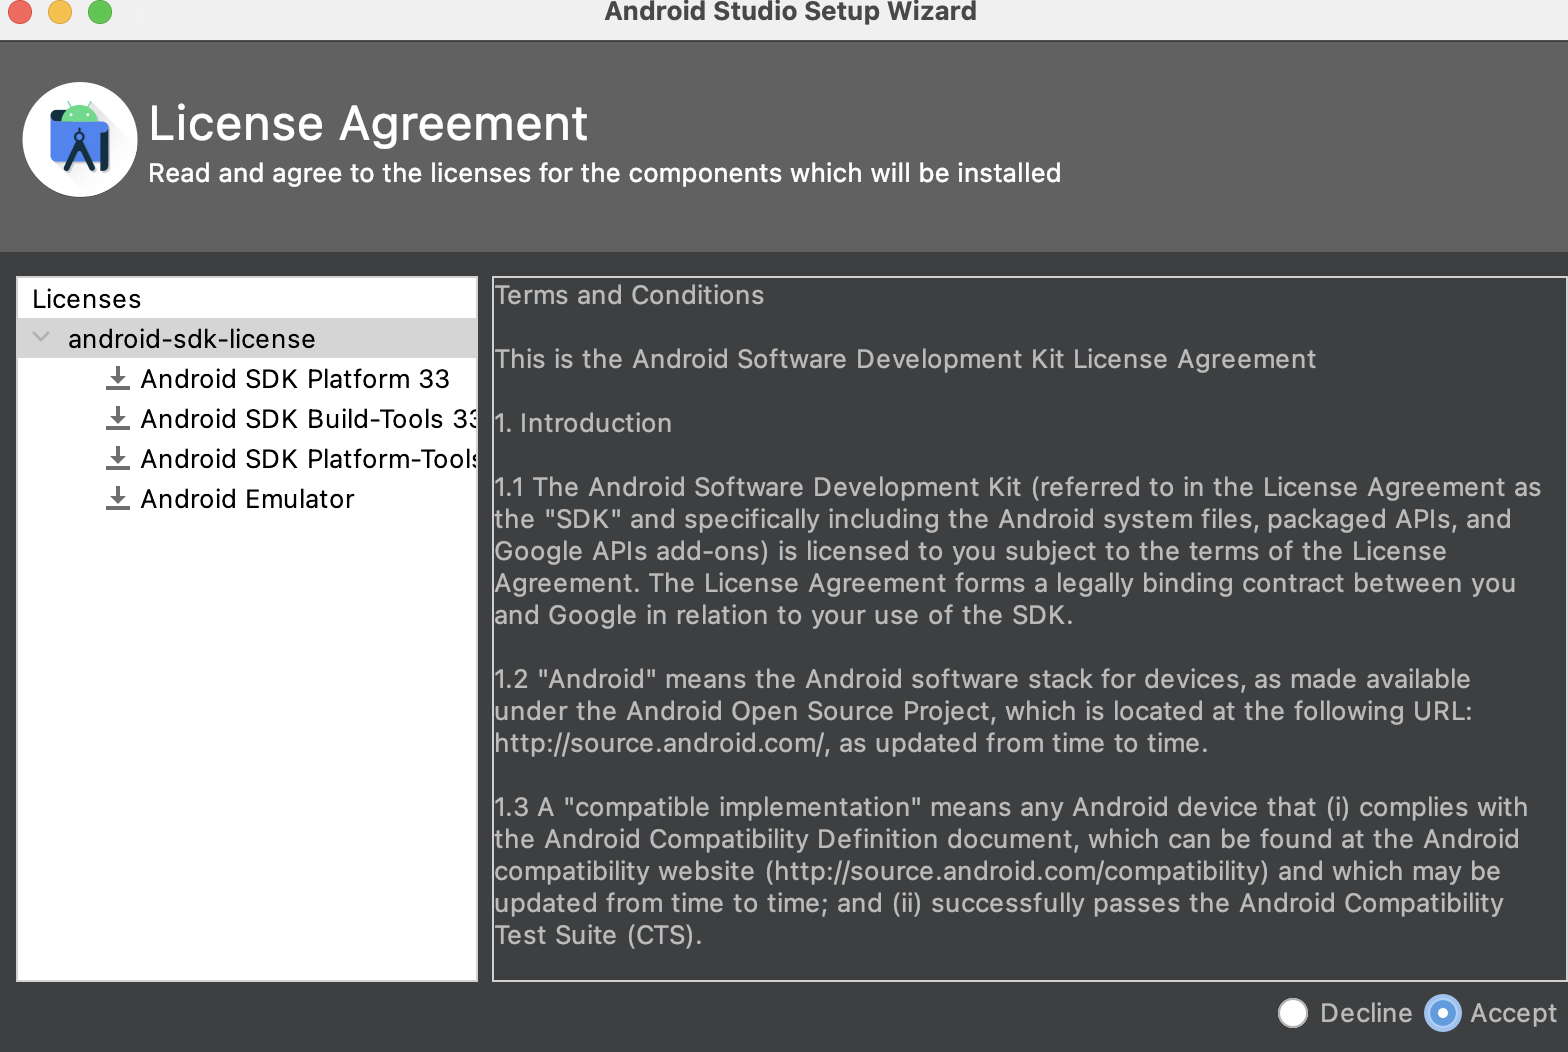Screen dimensions: 1568x1052
Task: Select Android SDK Platform-Tools item
Action: coord(309,459)
